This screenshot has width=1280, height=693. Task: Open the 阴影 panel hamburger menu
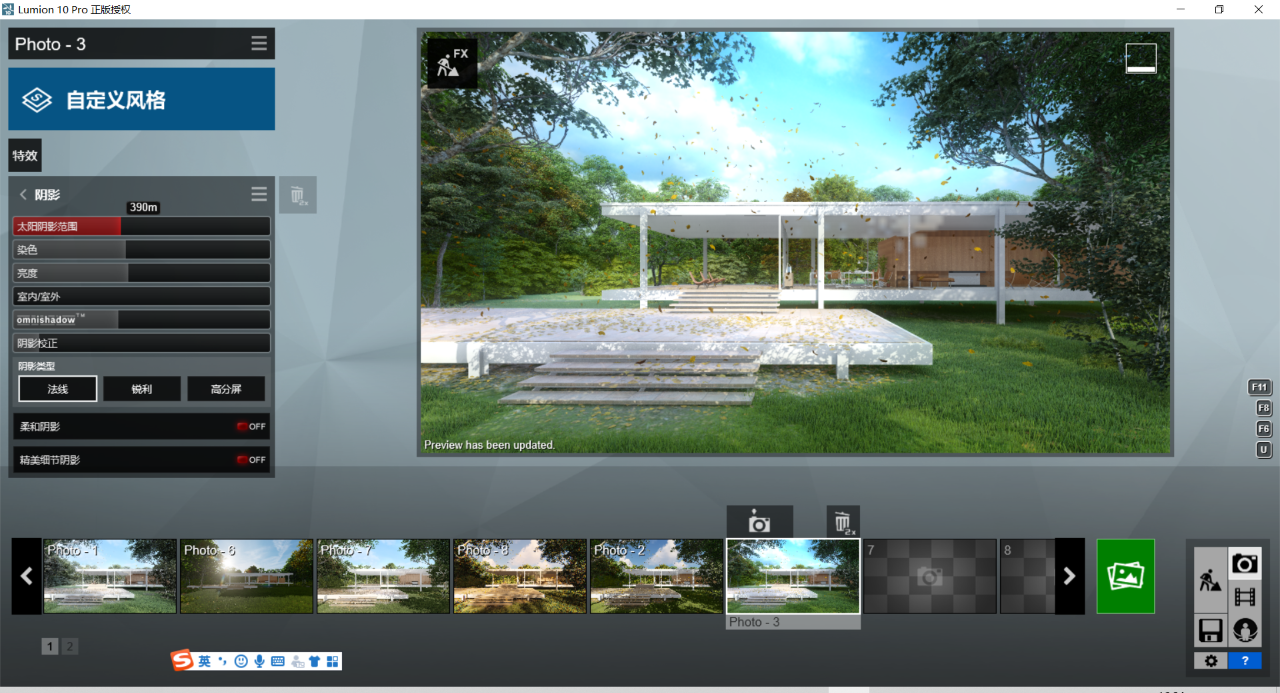pyautogui.click(x=259, y=194)
